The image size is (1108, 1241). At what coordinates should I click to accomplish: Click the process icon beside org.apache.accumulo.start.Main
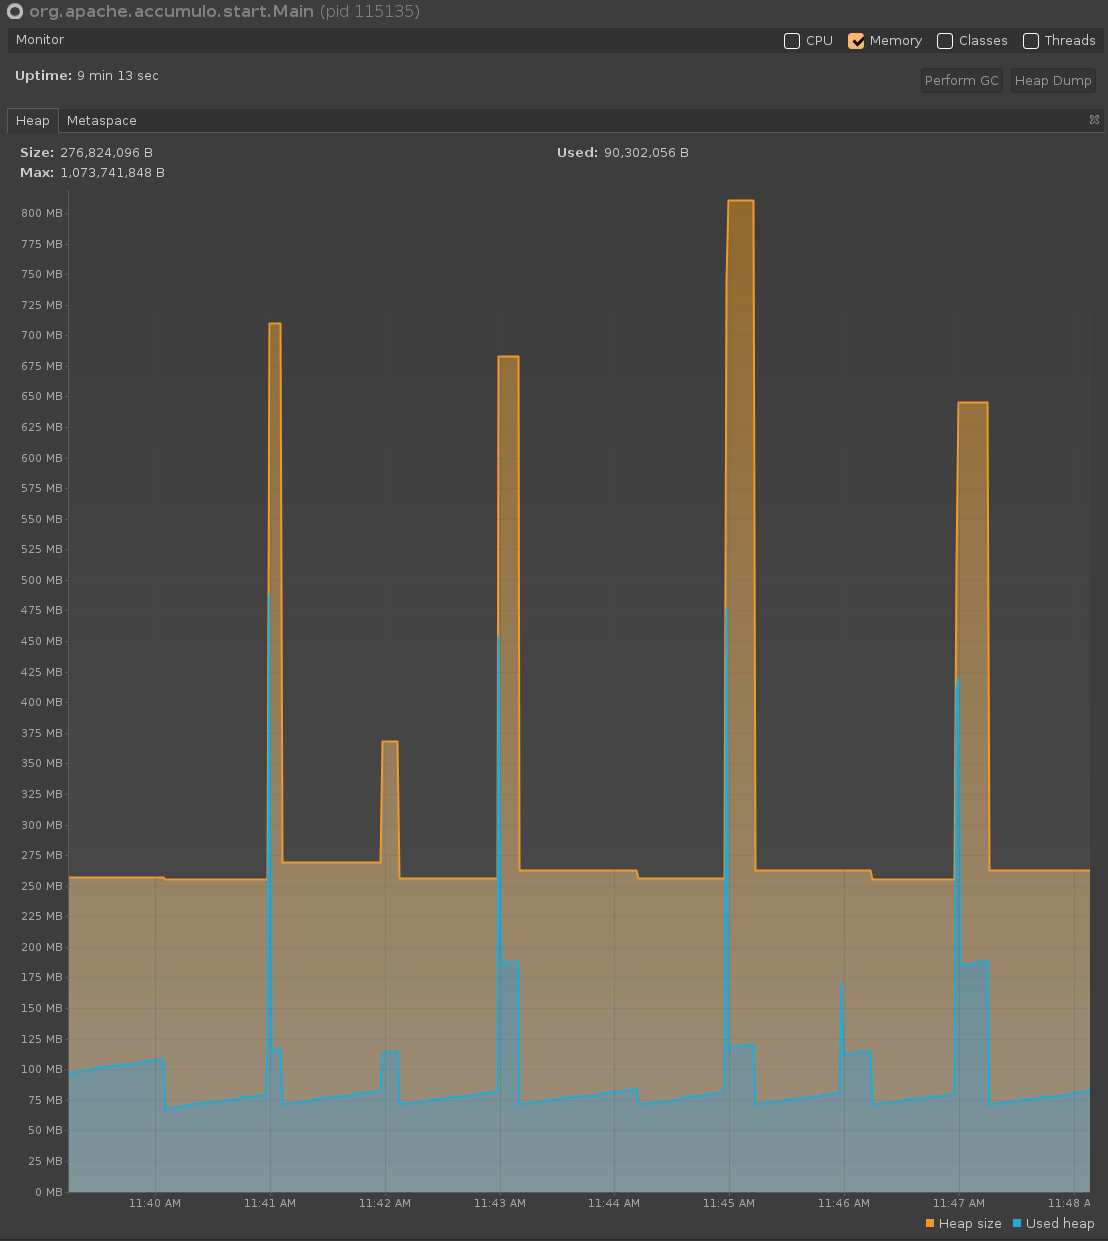tap(15, 12)
